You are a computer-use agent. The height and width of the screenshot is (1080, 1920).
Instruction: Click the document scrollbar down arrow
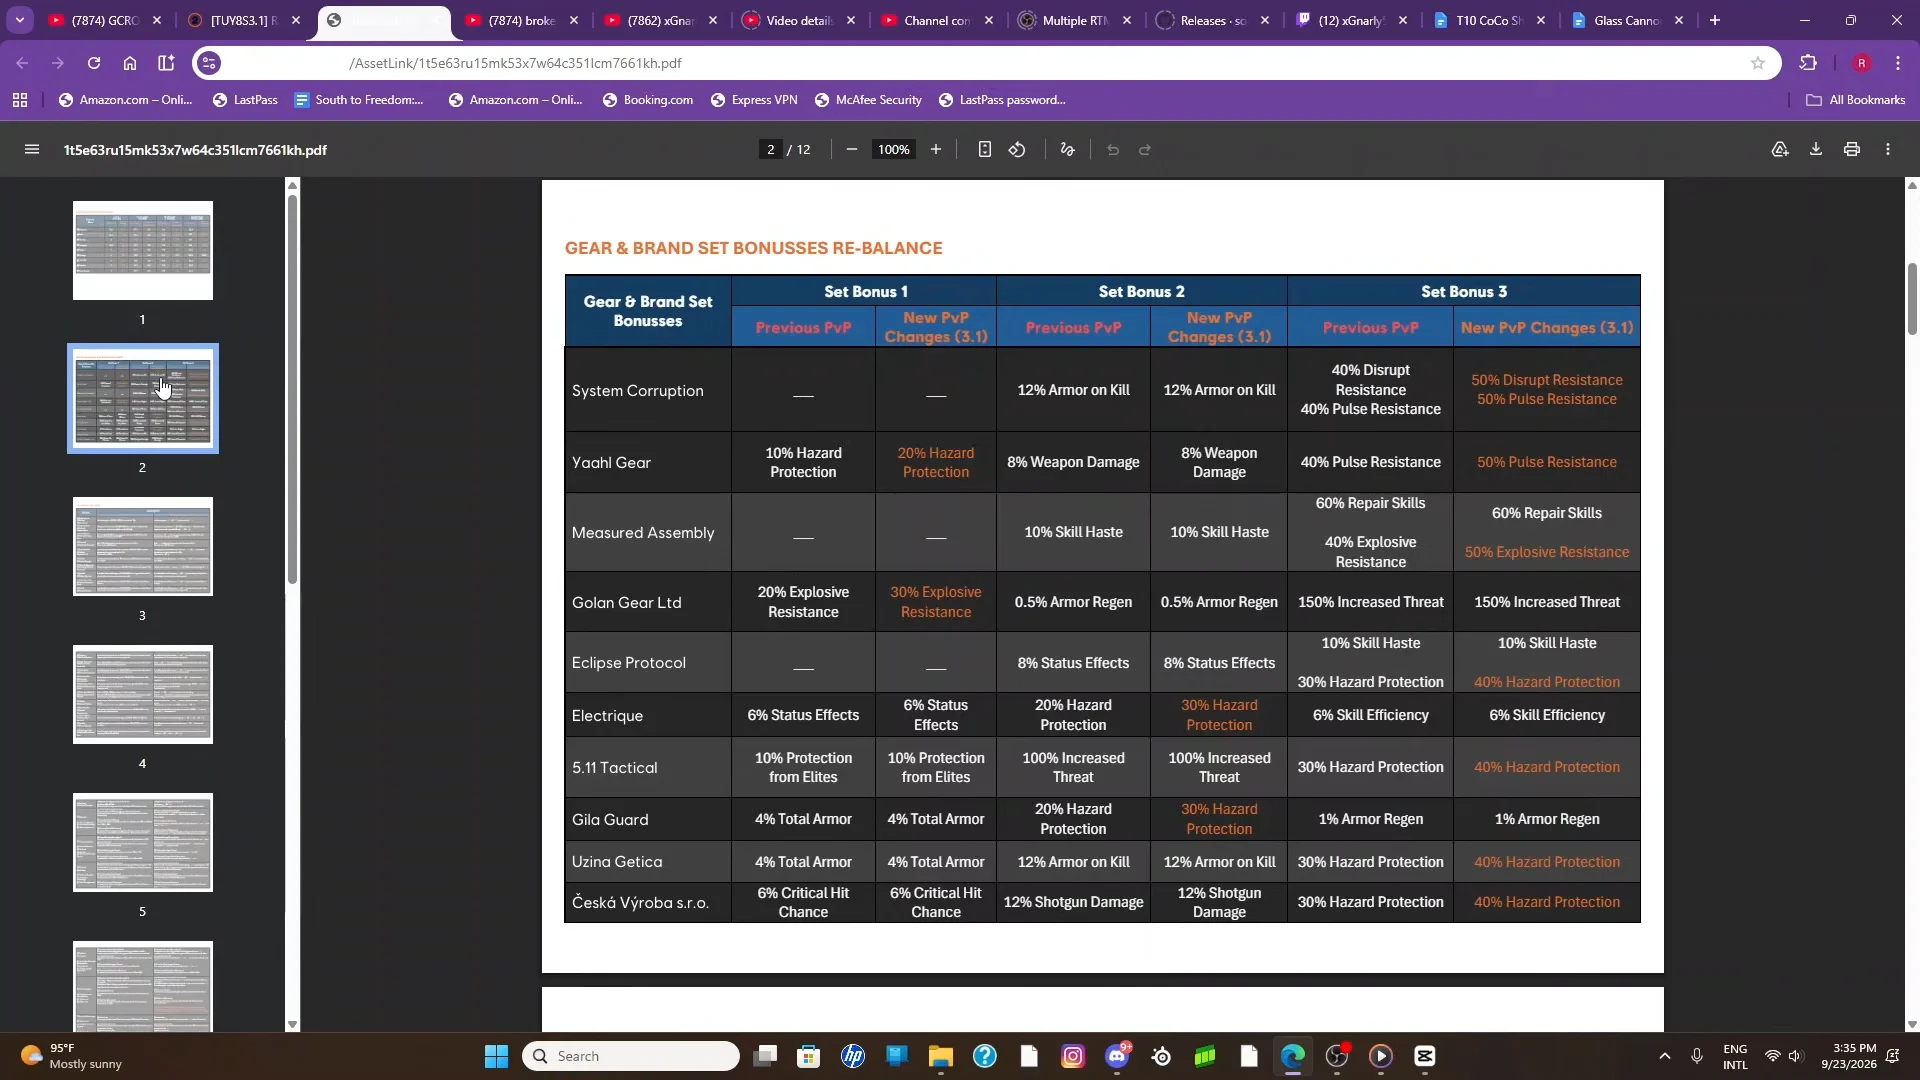tap(1912, 1024)
